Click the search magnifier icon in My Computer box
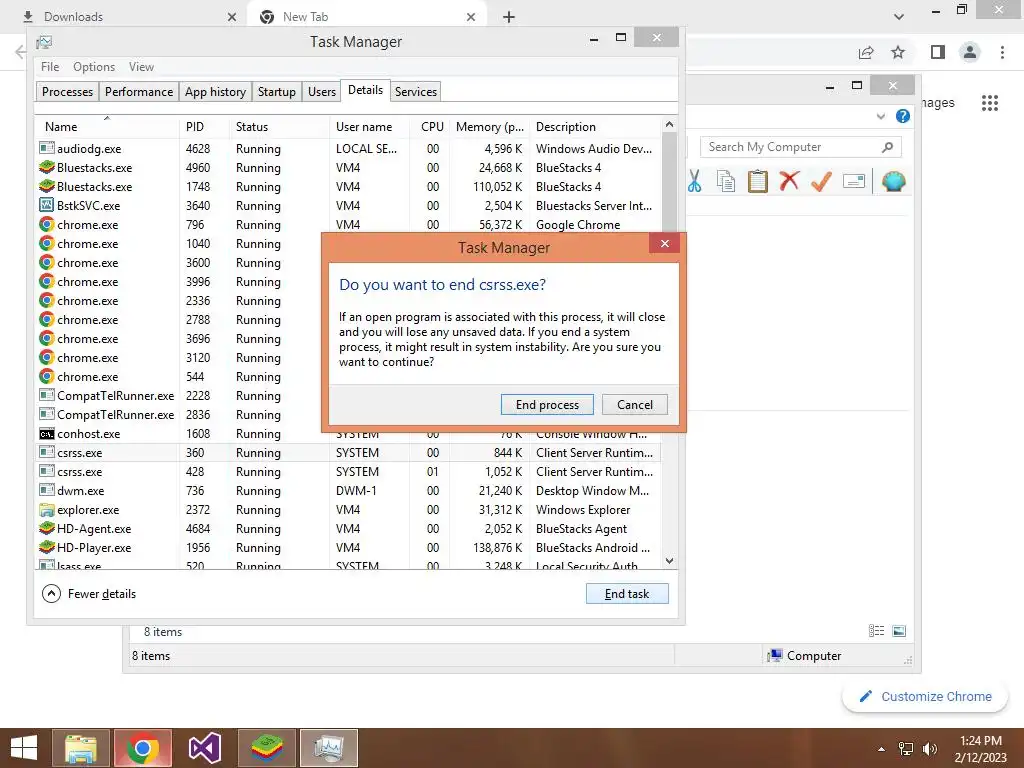The height and width of the screenshot is (768, 1024). [x=887, y=147]
